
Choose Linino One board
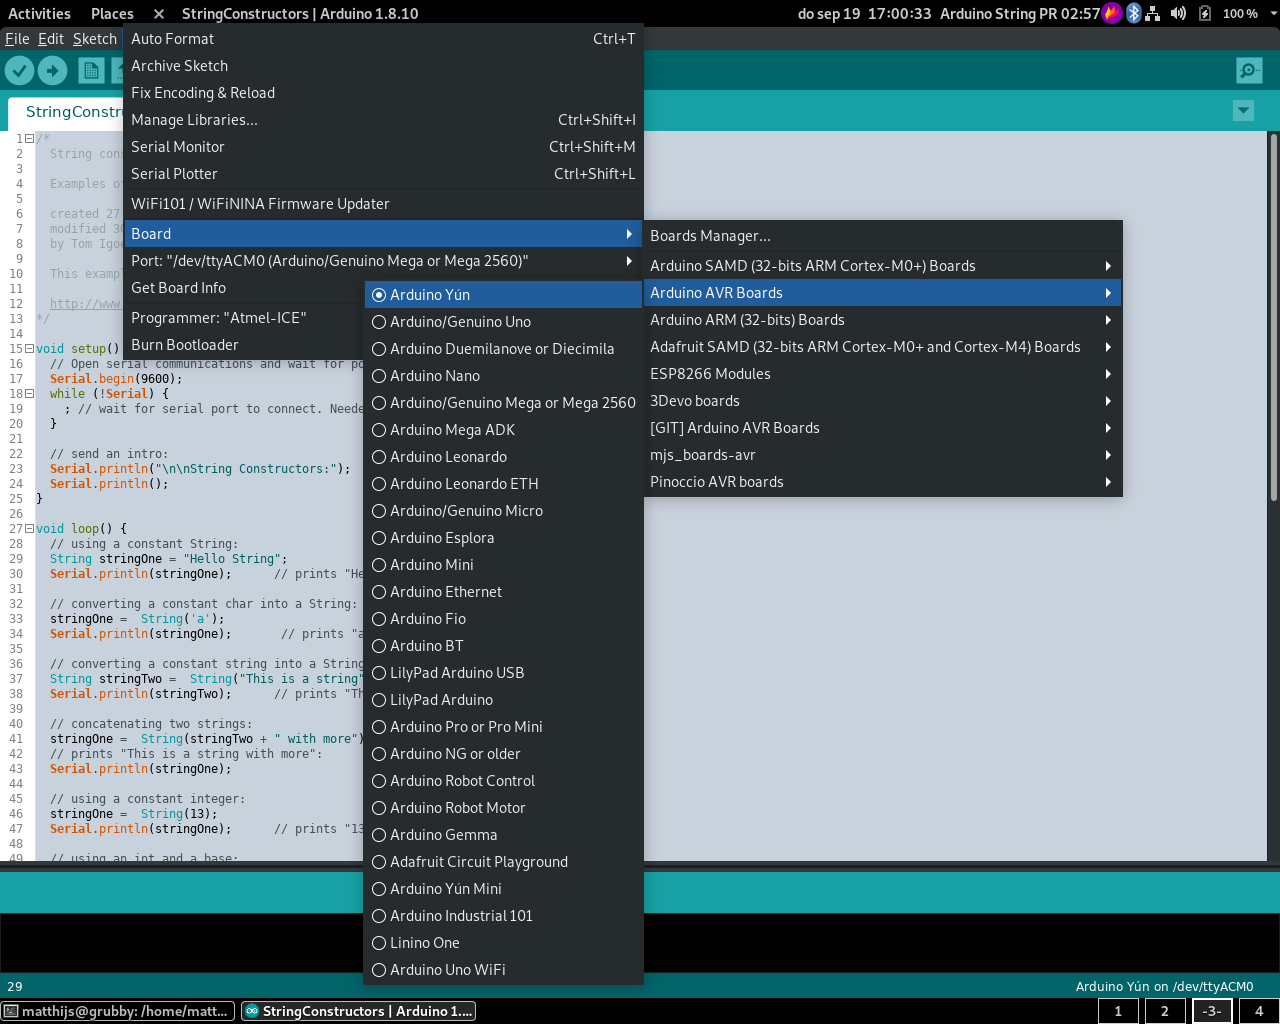(x=503, y=943)
